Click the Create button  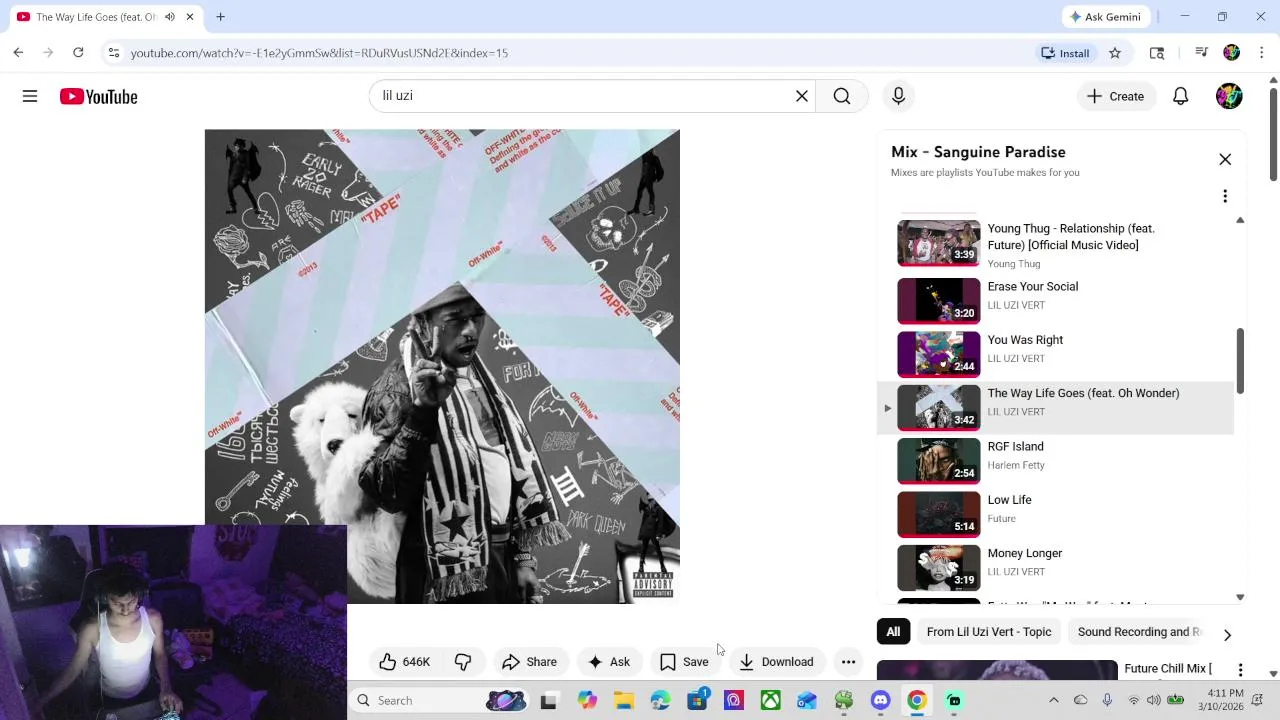[1116, 96]
